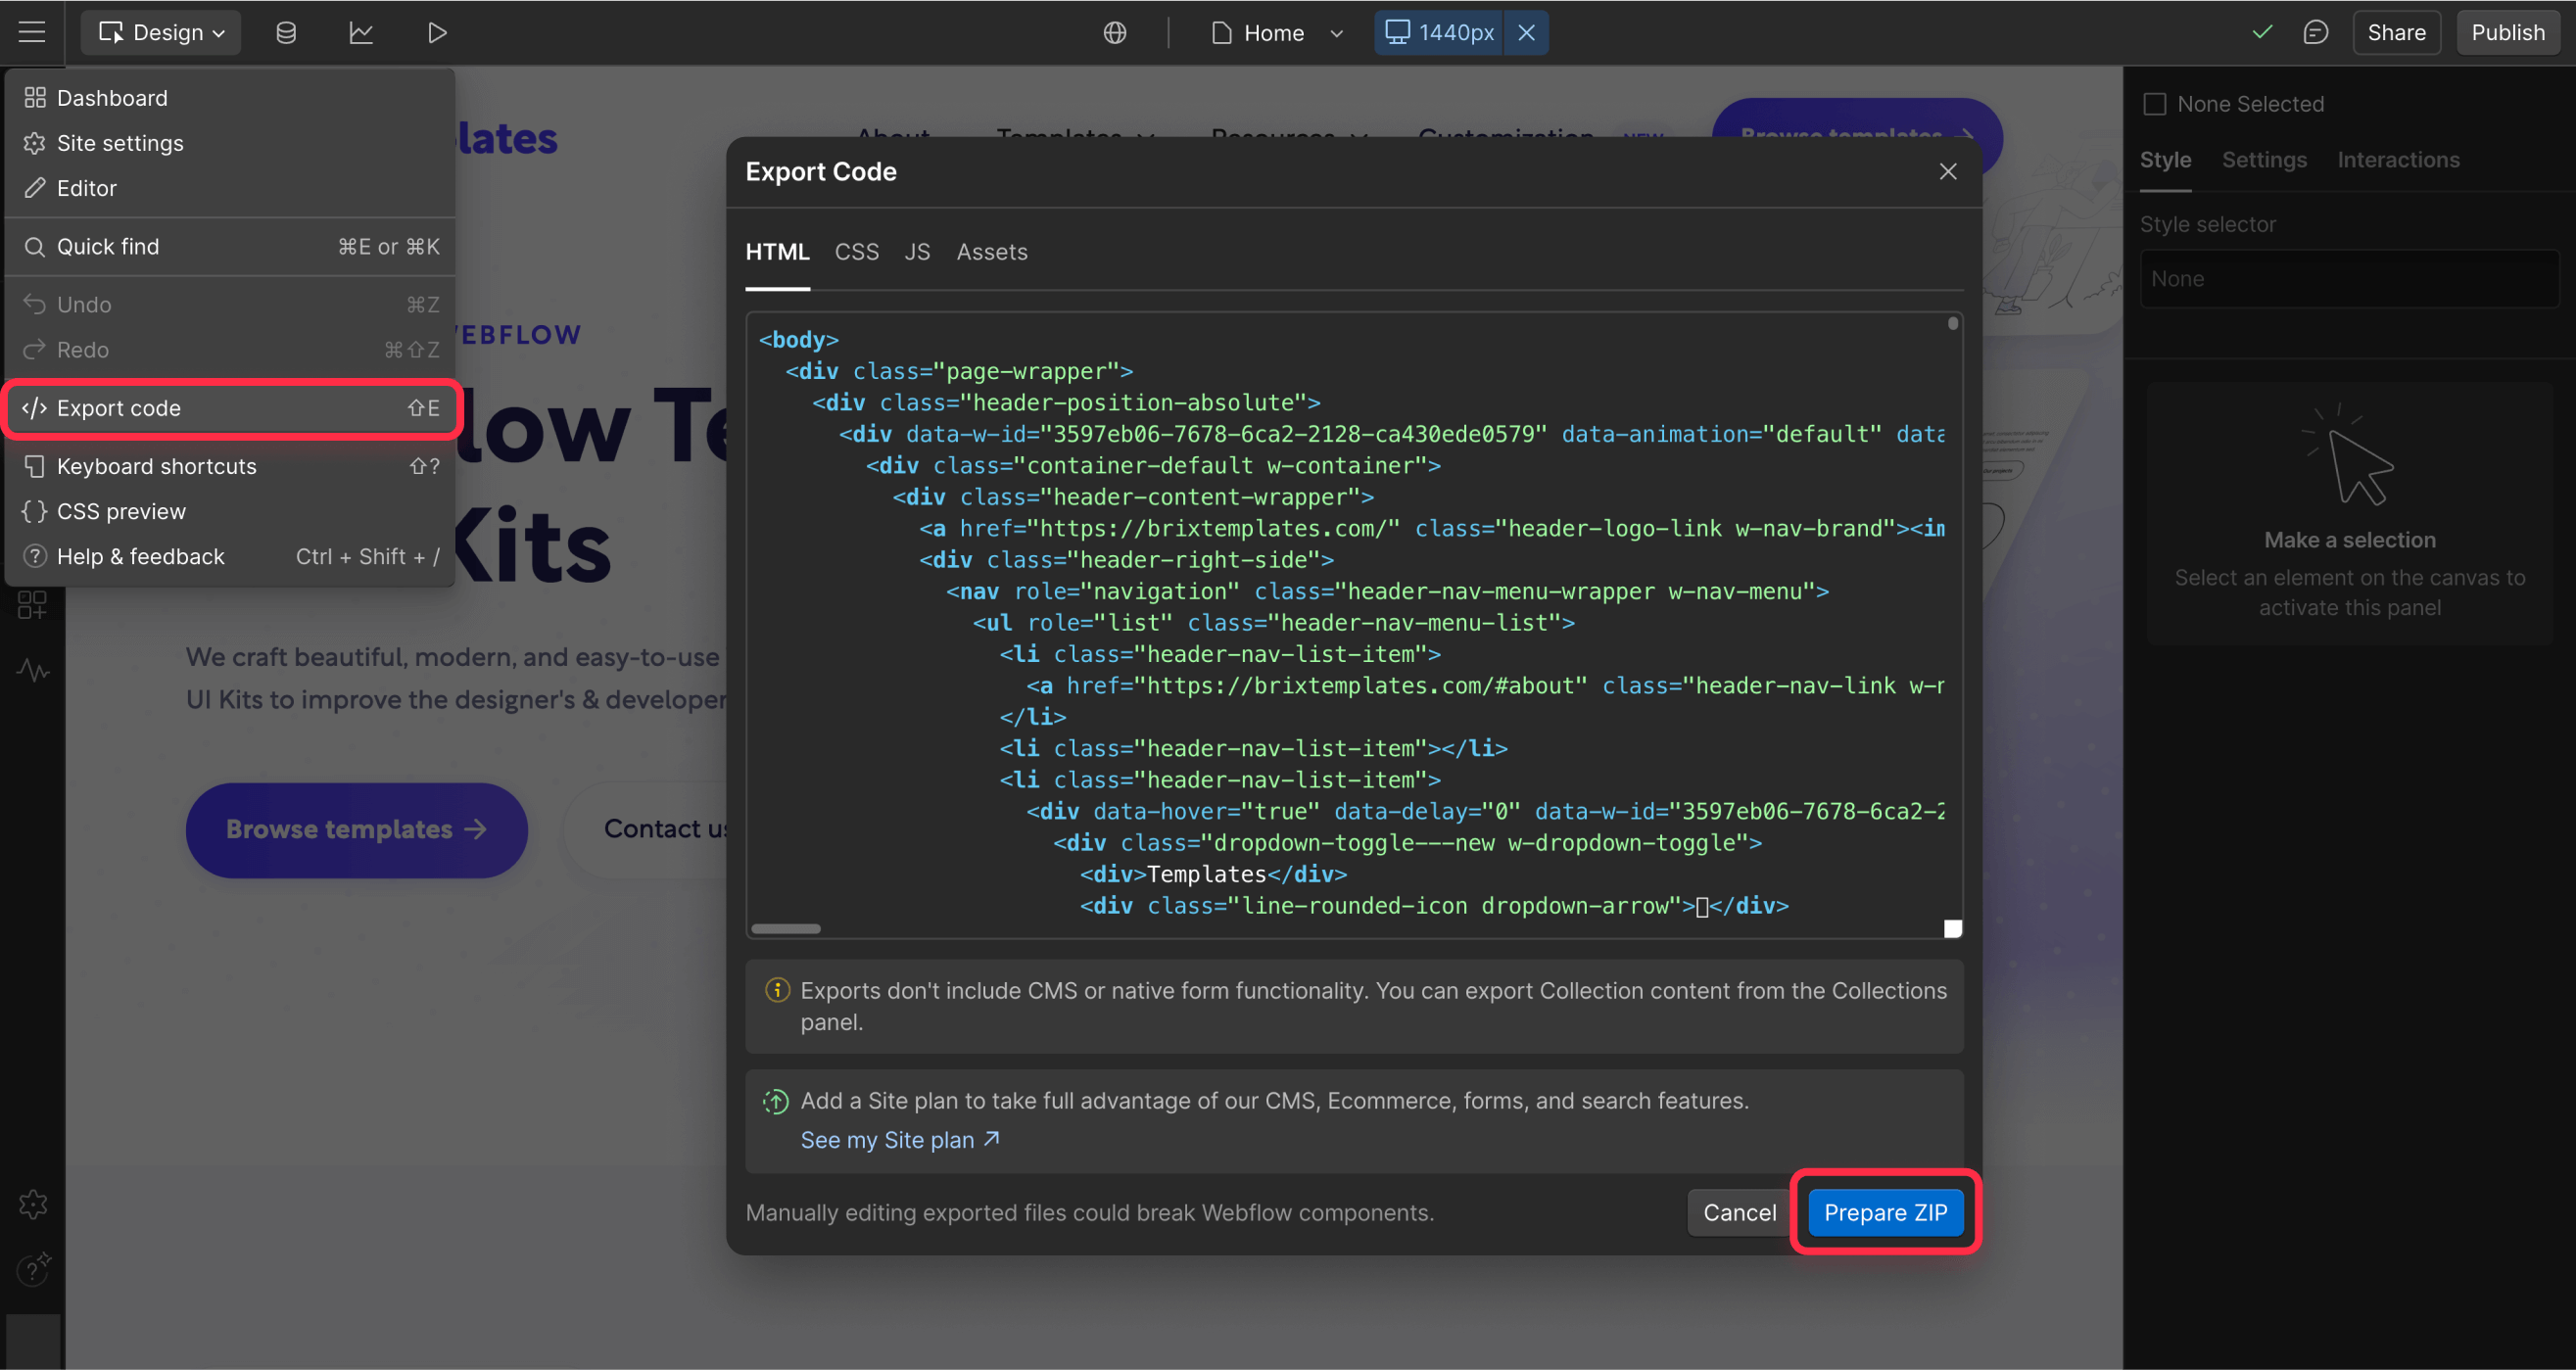
Task: Close the Export Code dialog
Action: tap(1947, 172)
